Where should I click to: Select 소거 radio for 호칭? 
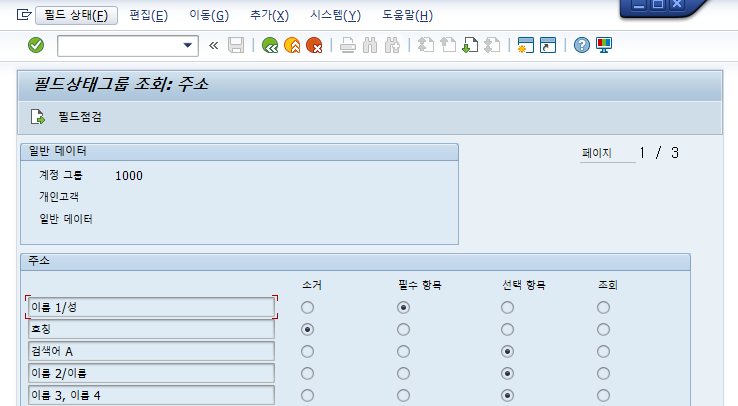(307, 329)
